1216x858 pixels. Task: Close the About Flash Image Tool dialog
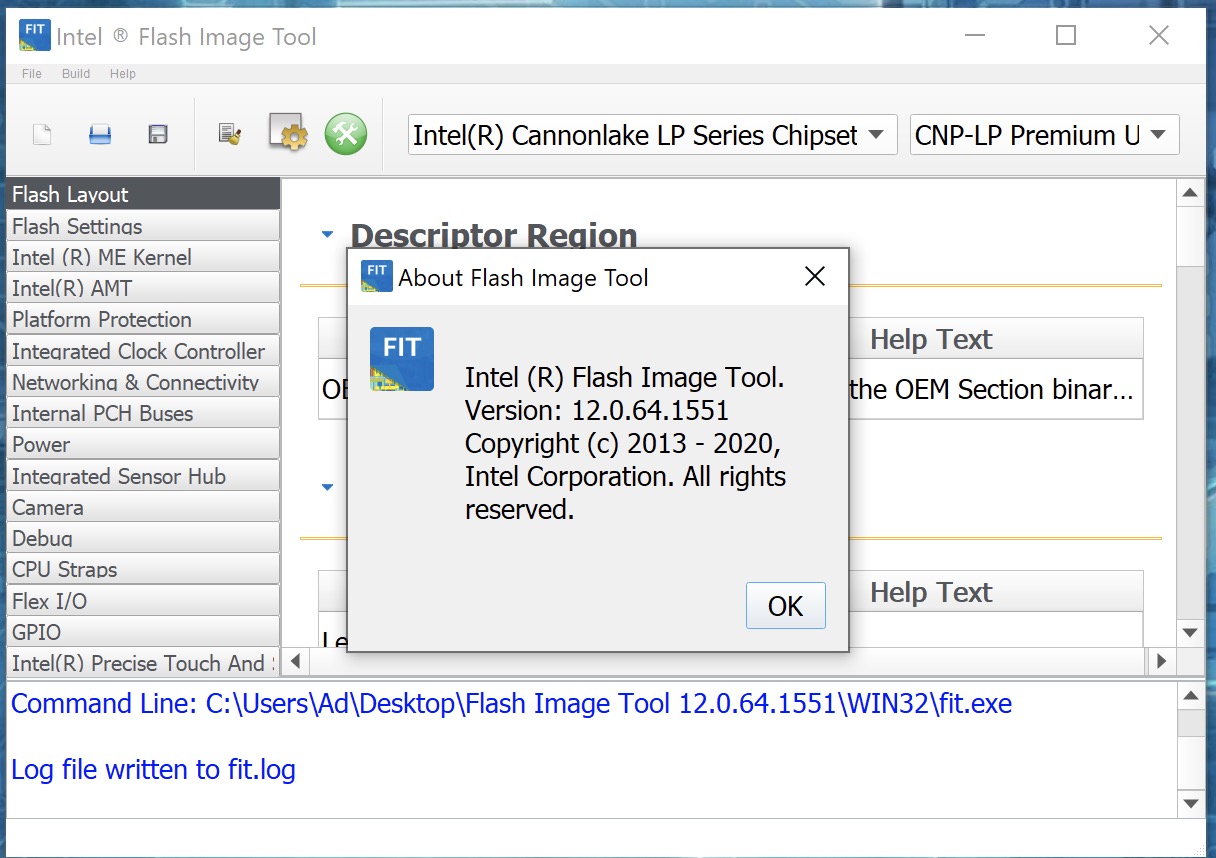click(x=815, y=277)
